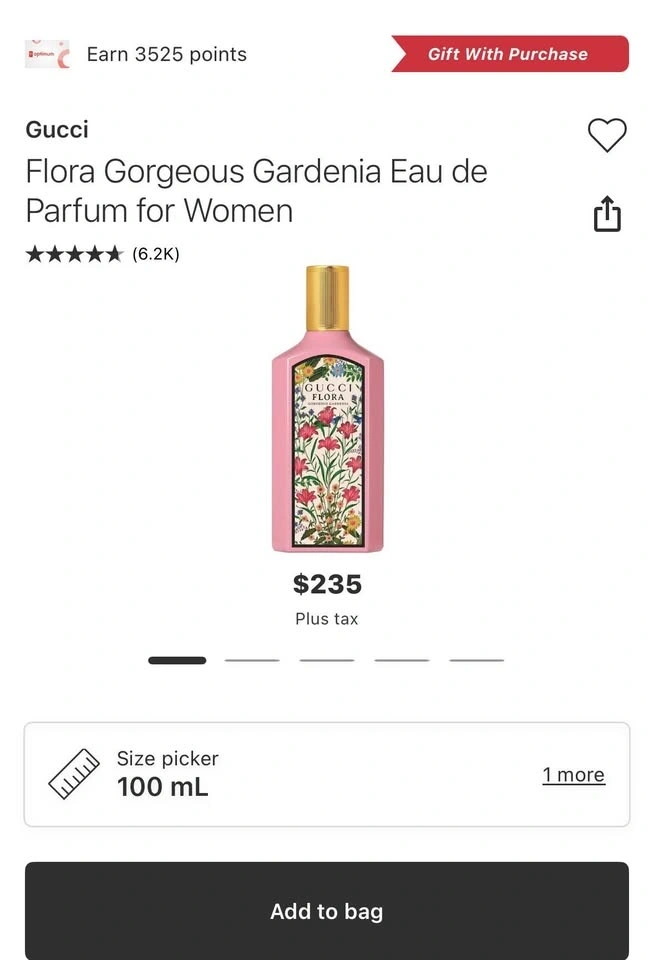Expand the Size picker 100 mL selector

300,774
